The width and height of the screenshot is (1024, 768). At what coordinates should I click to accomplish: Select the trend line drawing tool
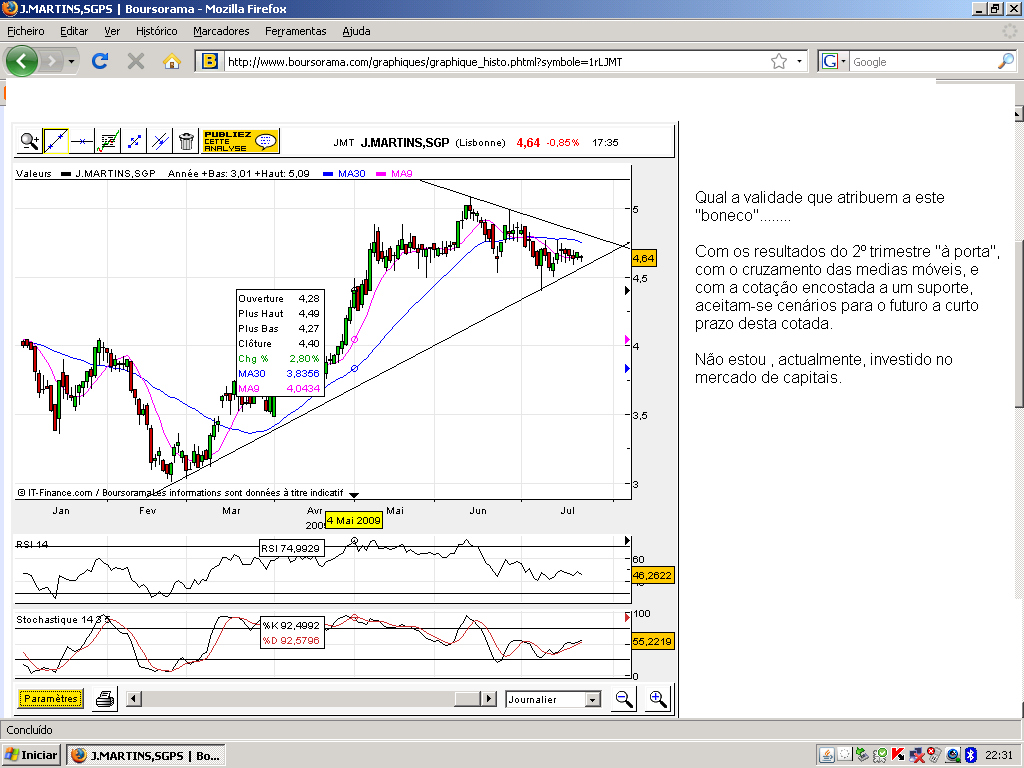point(56,141)
